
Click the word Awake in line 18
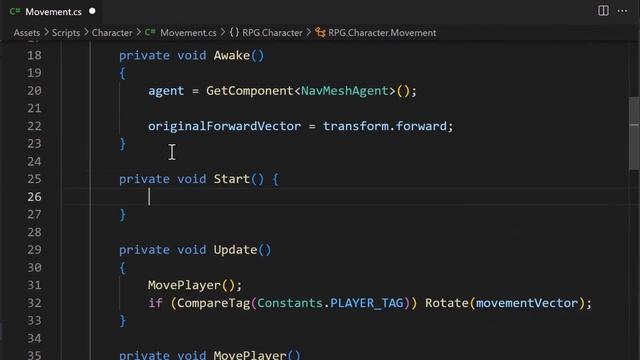point(232,56)
